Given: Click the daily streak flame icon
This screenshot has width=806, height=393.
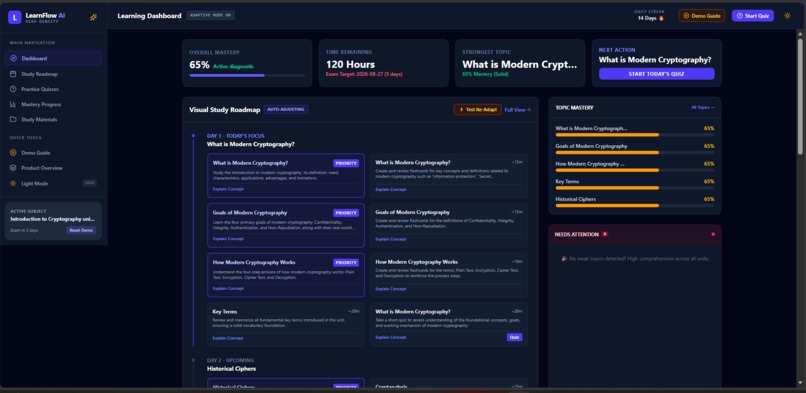Looking at the screenshot, I should coord(661,18).
